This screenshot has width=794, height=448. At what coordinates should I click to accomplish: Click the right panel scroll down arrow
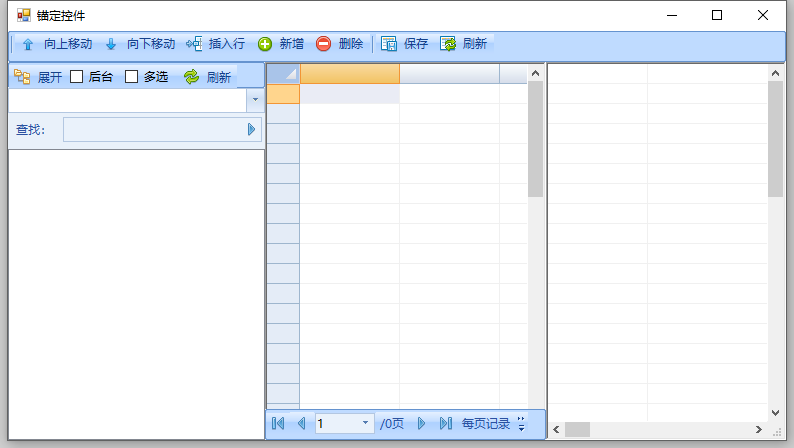775,413
